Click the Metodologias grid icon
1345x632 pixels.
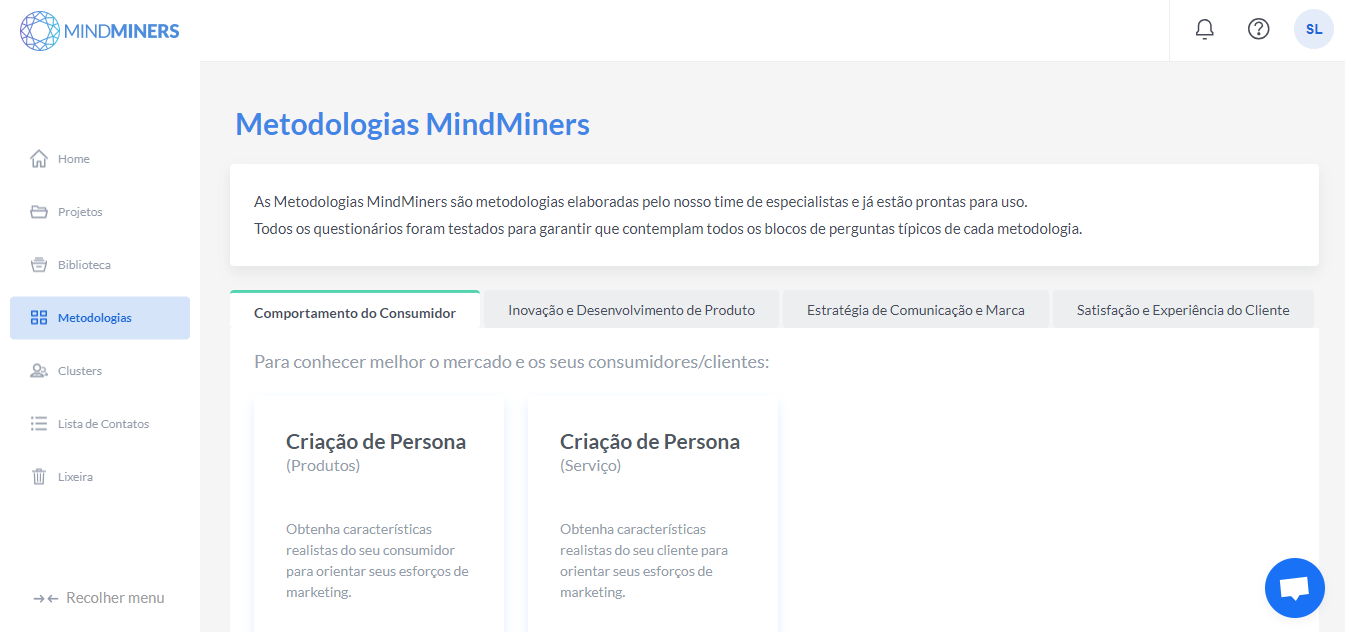coord(39,318)
